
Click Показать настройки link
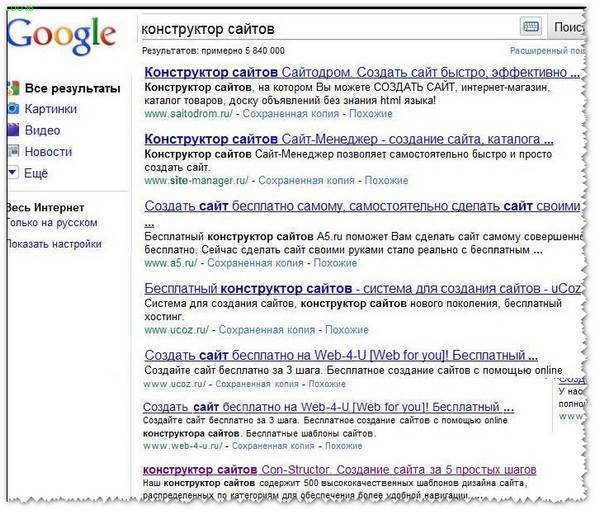click(x=54, y=244)
